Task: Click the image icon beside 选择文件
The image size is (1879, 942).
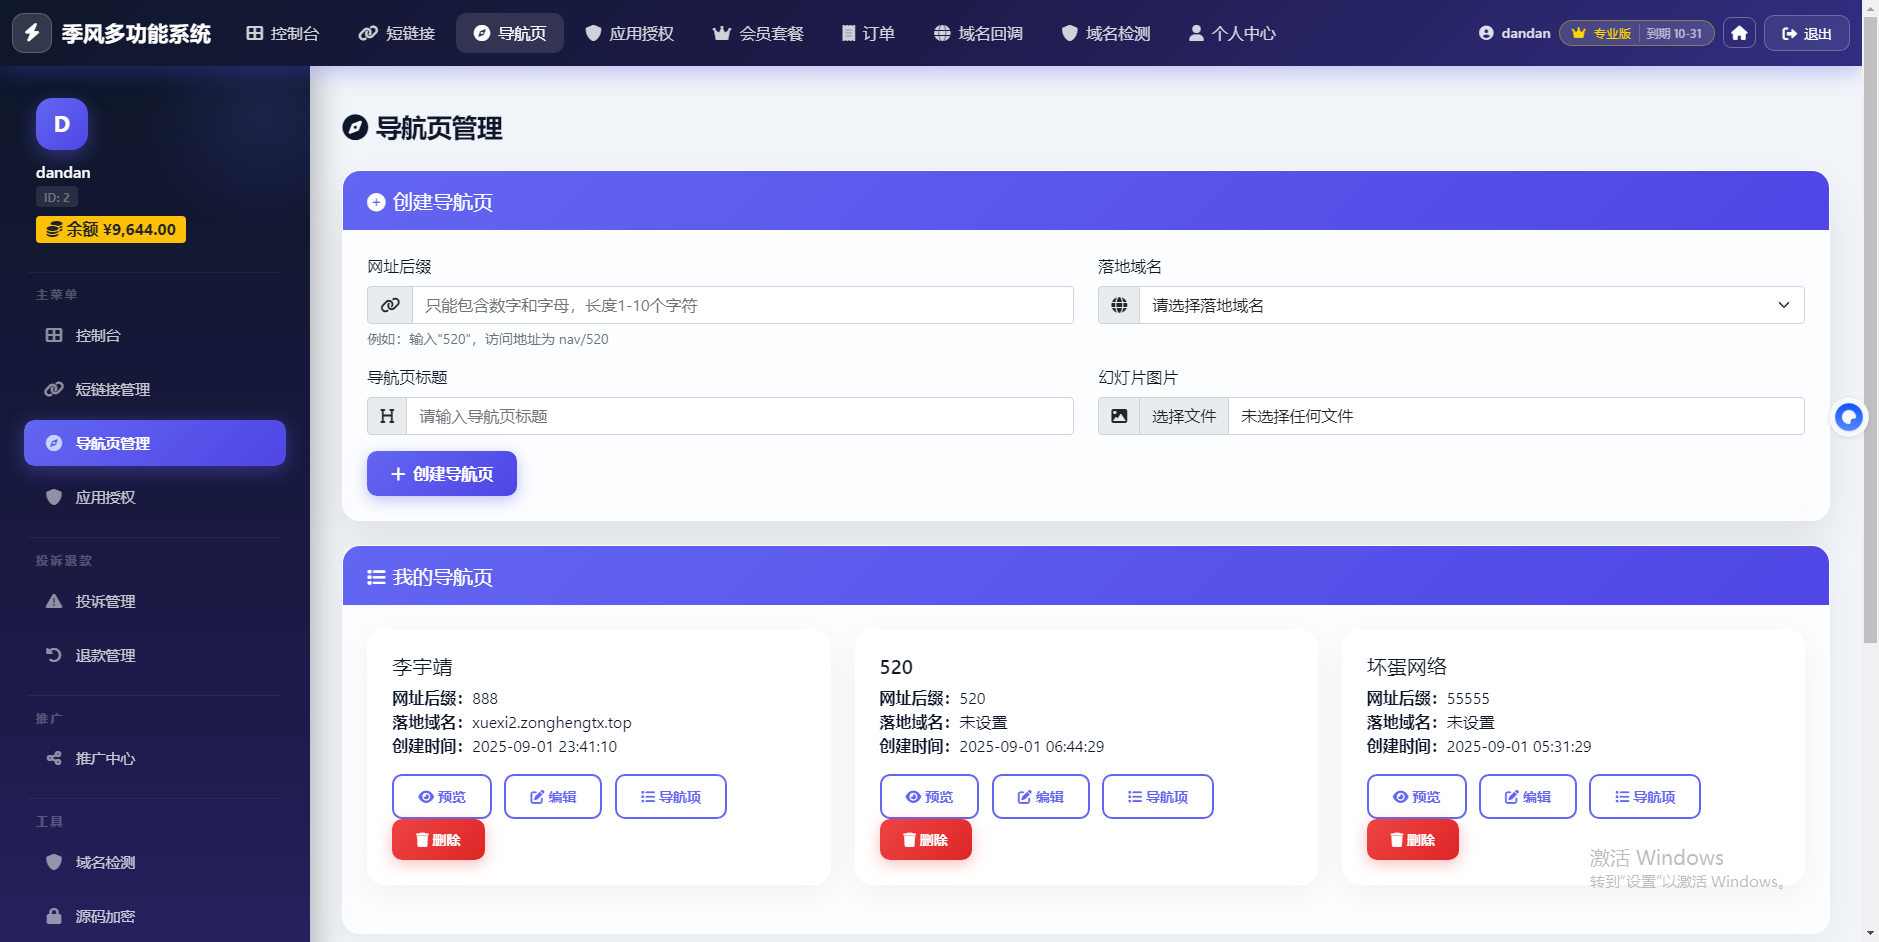Action: [1119, 416]
